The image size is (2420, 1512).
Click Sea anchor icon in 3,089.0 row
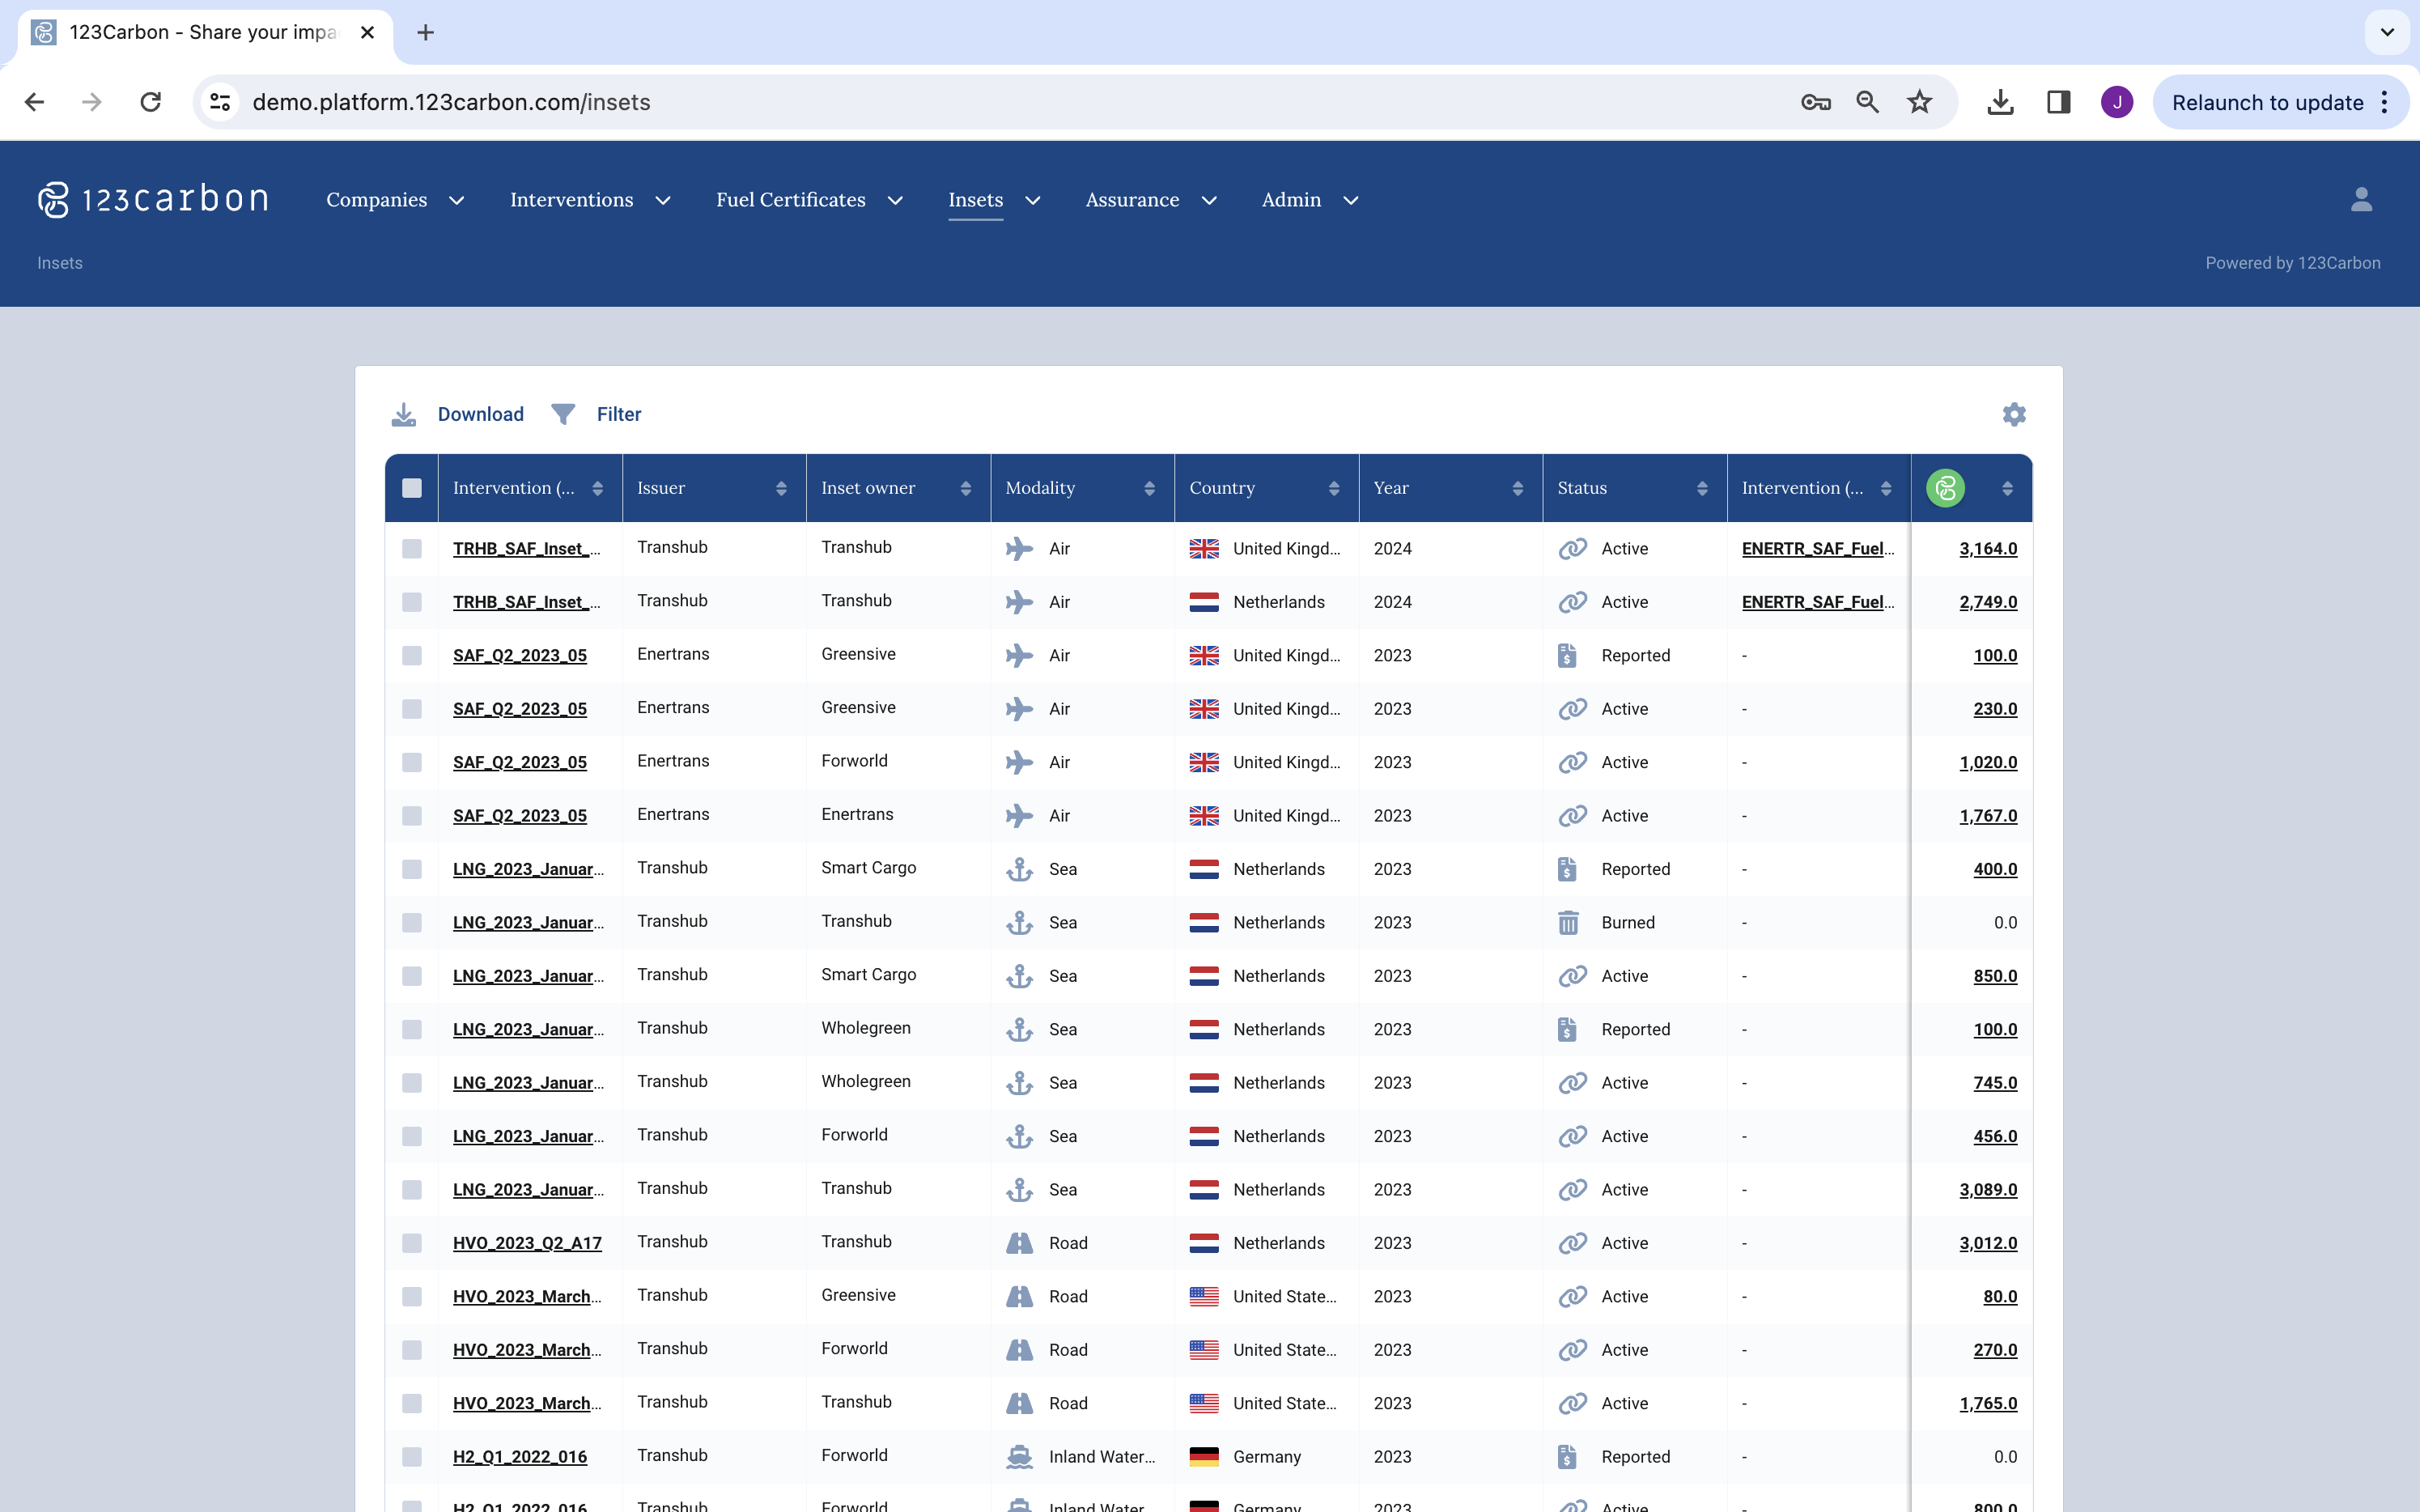[1019, 1190]
